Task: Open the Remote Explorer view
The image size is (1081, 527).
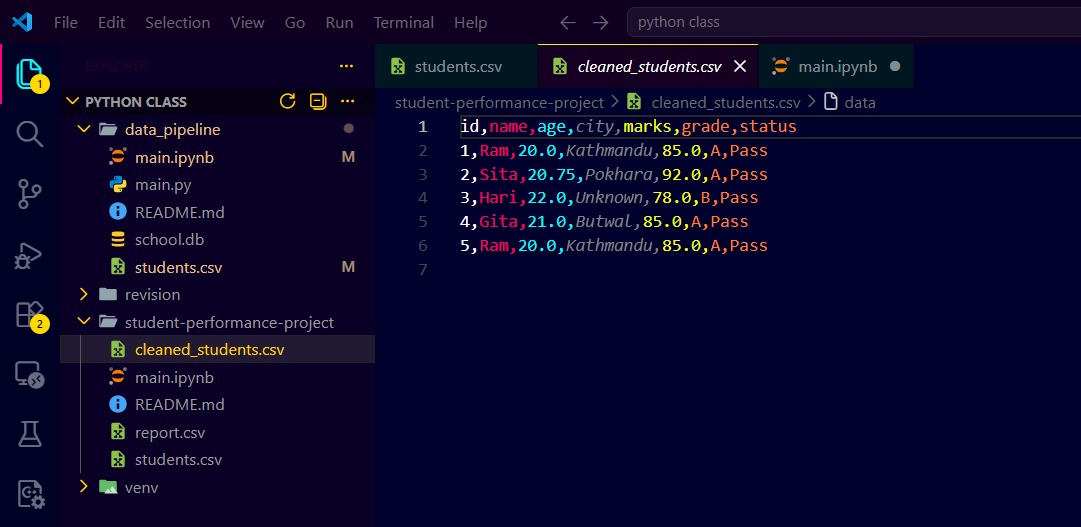Action: point(30,375)
